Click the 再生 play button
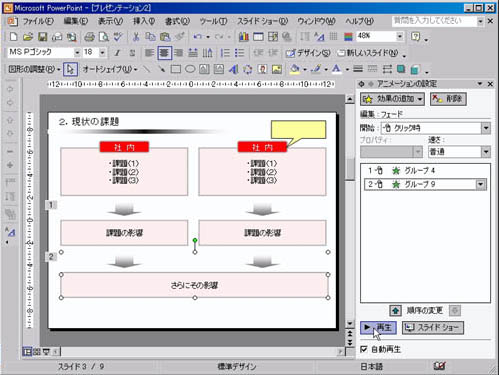The image size is (499, 375). point(378,328)
